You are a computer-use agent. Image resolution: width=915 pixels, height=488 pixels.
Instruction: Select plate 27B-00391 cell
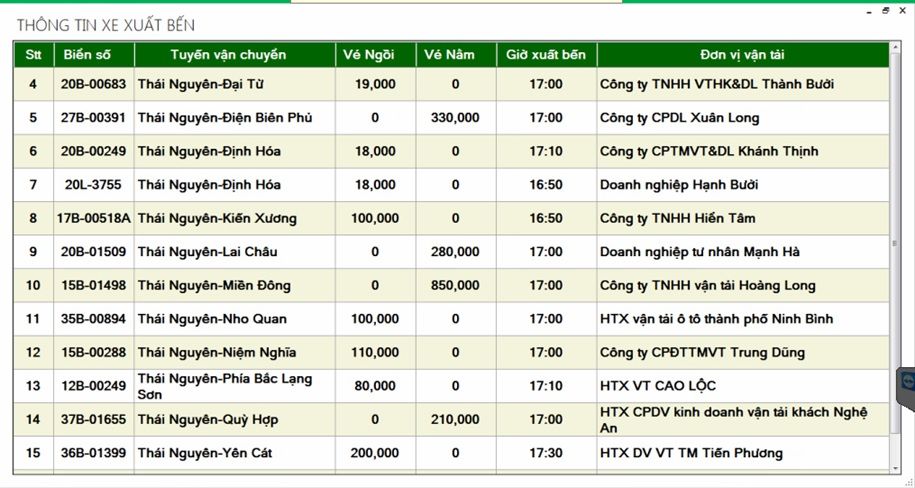[x=93, y=118]
